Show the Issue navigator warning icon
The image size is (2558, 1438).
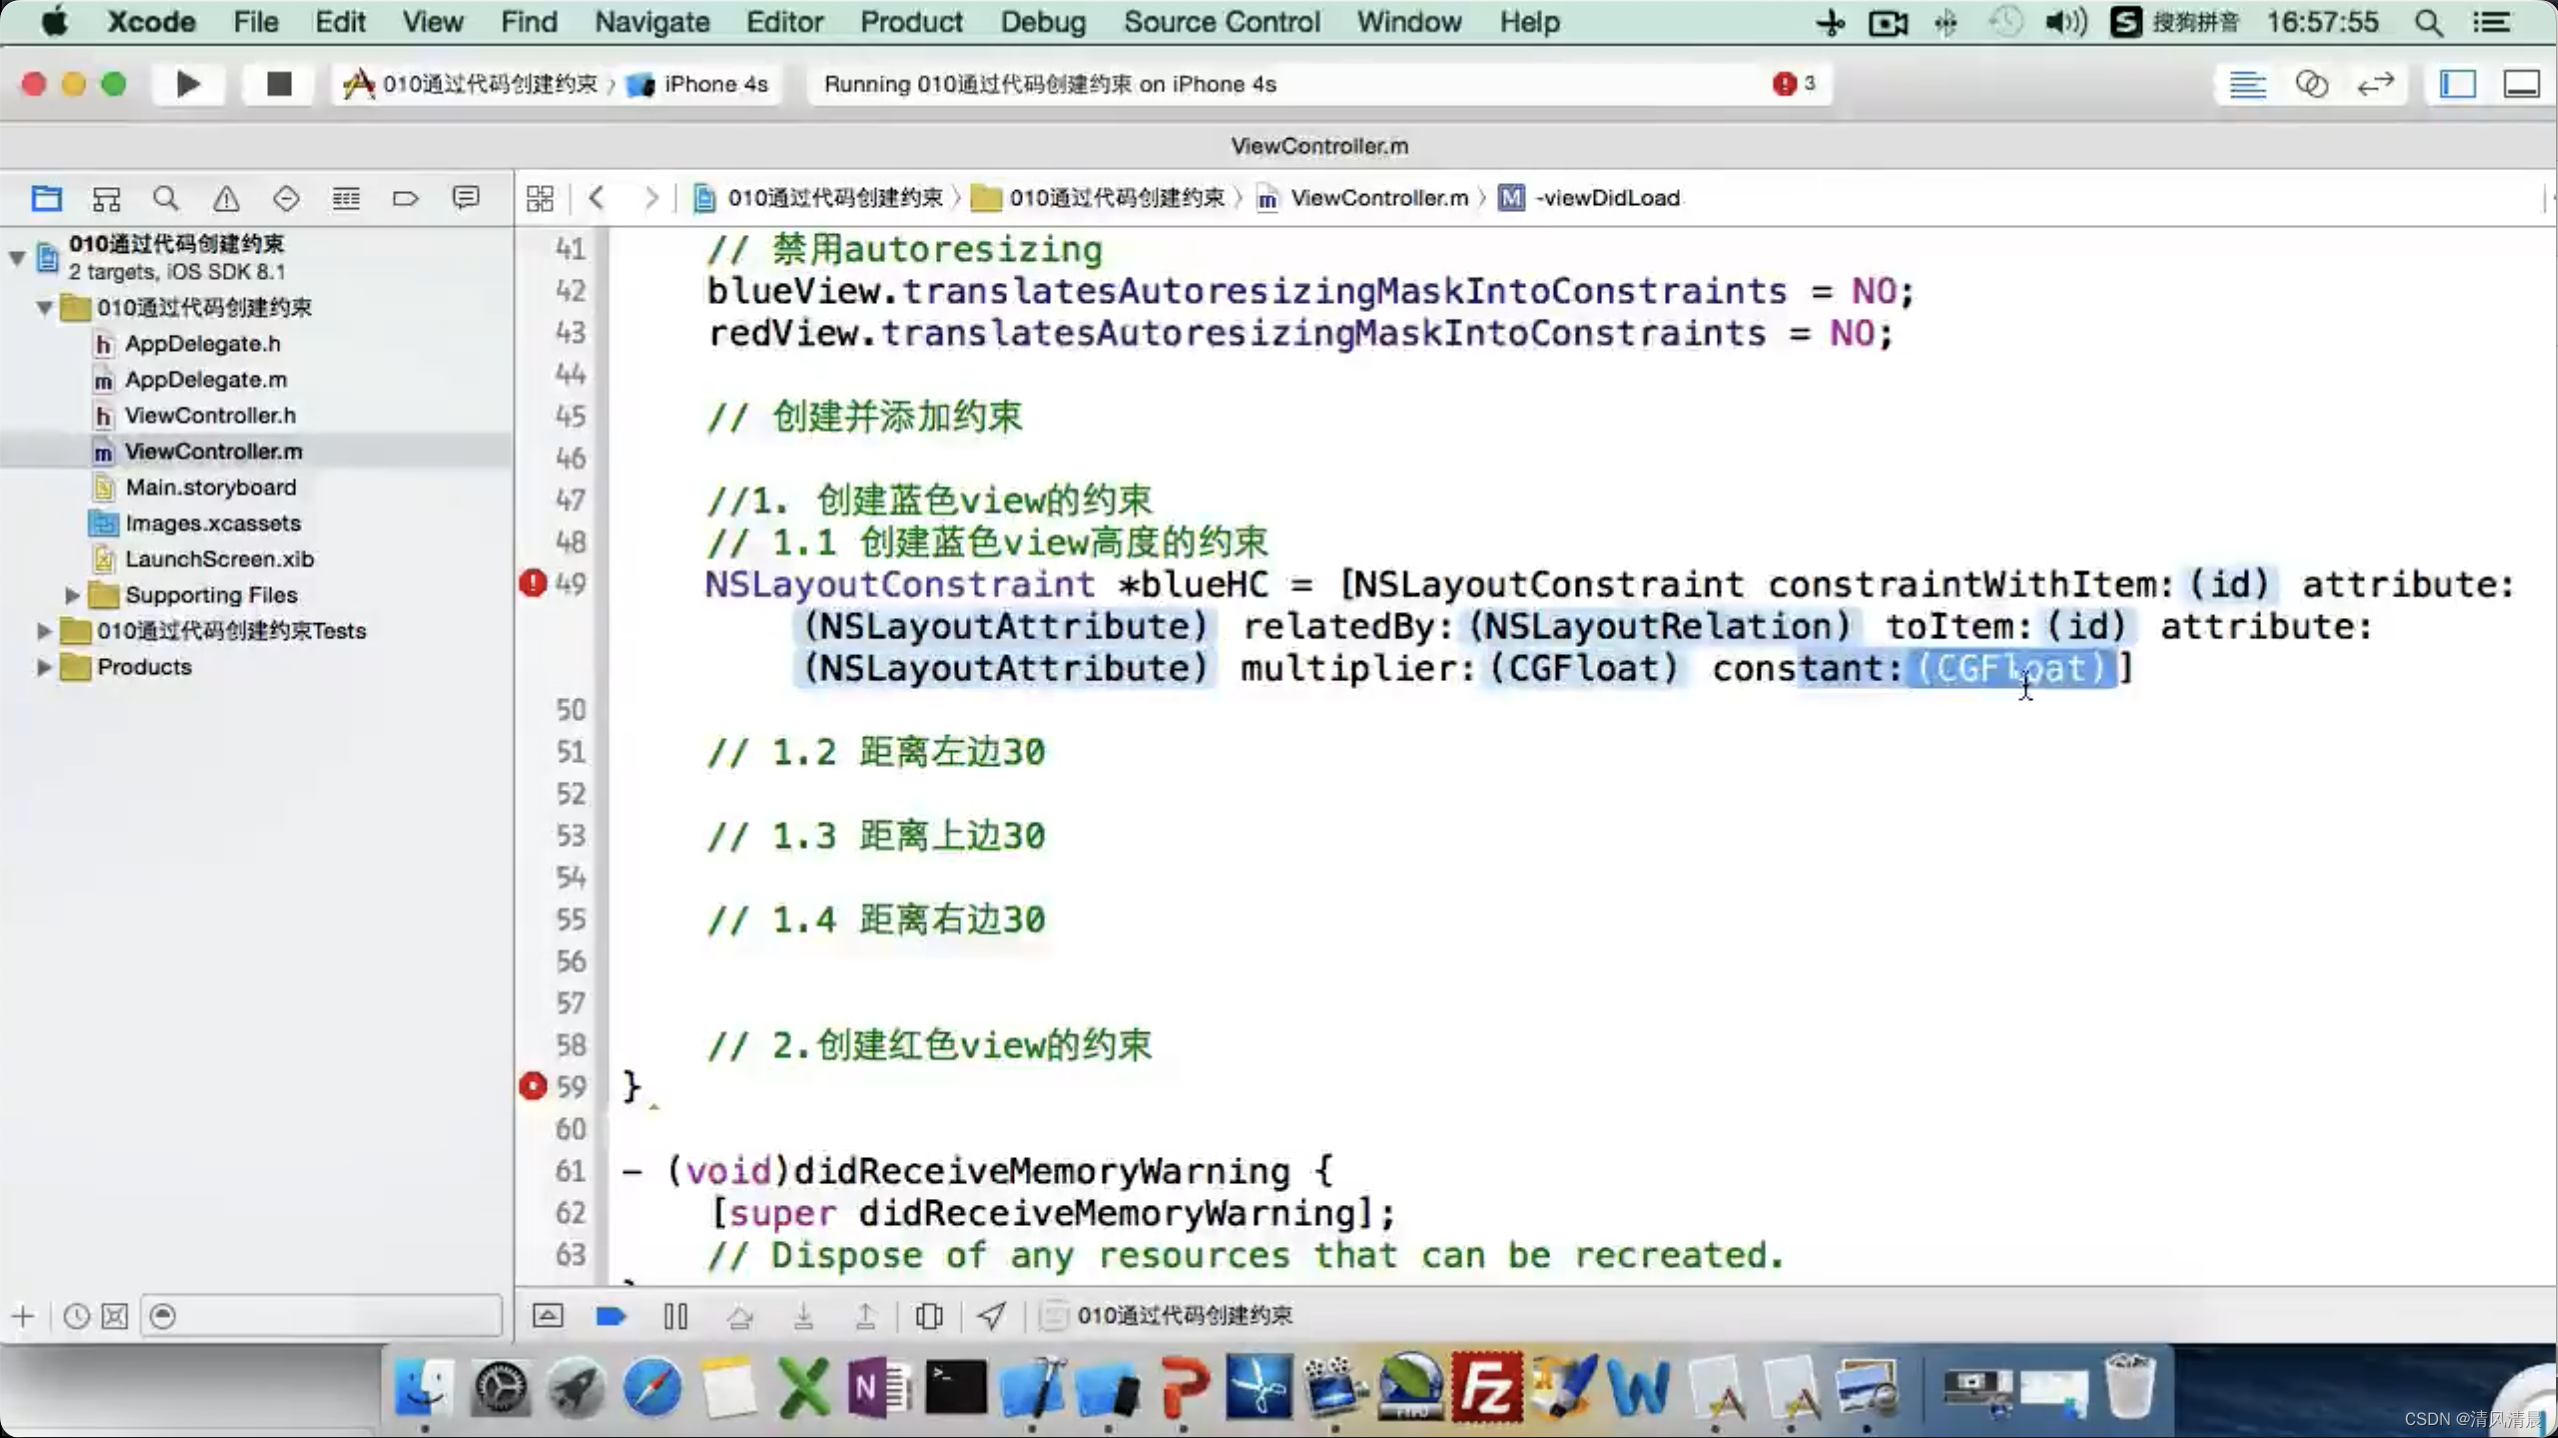(226, 198)
